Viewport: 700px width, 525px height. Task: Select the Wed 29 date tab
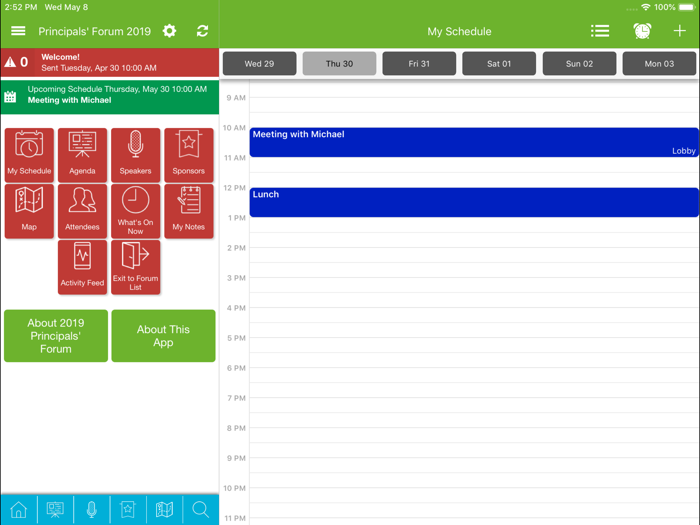[x=259, y=63]
